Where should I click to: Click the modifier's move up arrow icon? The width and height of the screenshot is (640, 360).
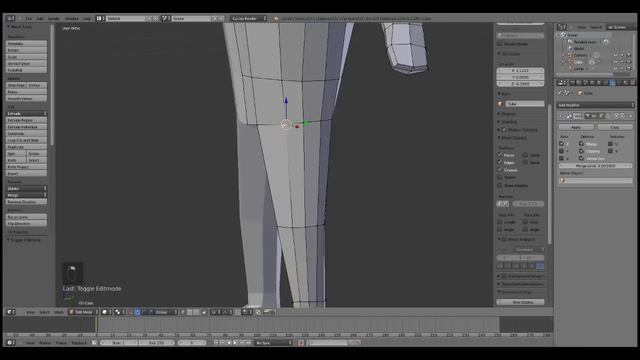pos(617,116)
